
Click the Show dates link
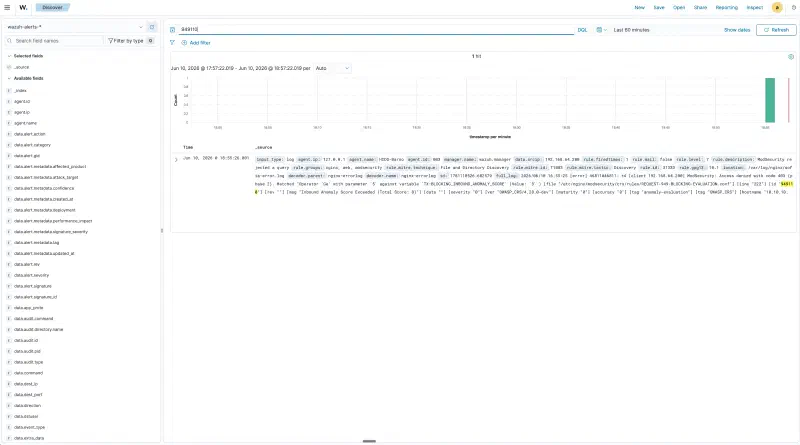737,30
